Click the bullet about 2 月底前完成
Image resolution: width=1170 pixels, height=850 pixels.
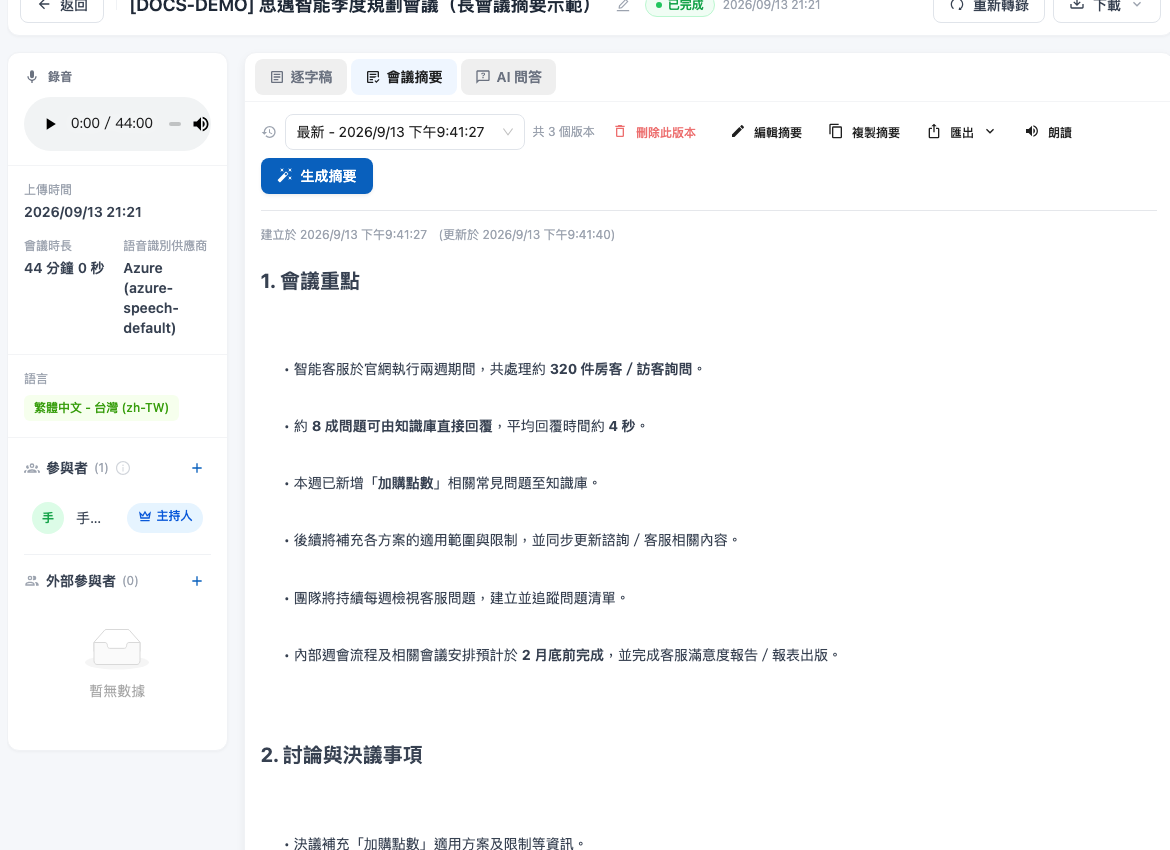point(562,655)
